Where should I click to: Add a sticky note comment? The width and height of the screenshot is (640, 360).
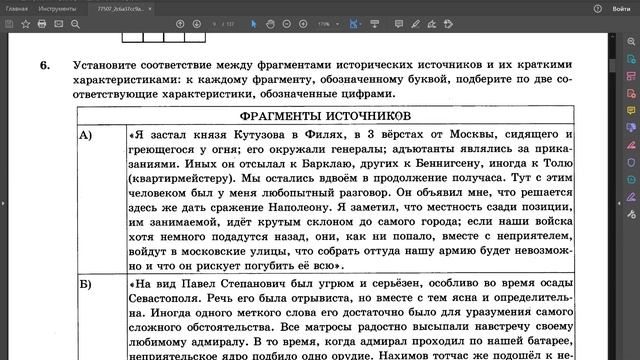coord(399,24)
